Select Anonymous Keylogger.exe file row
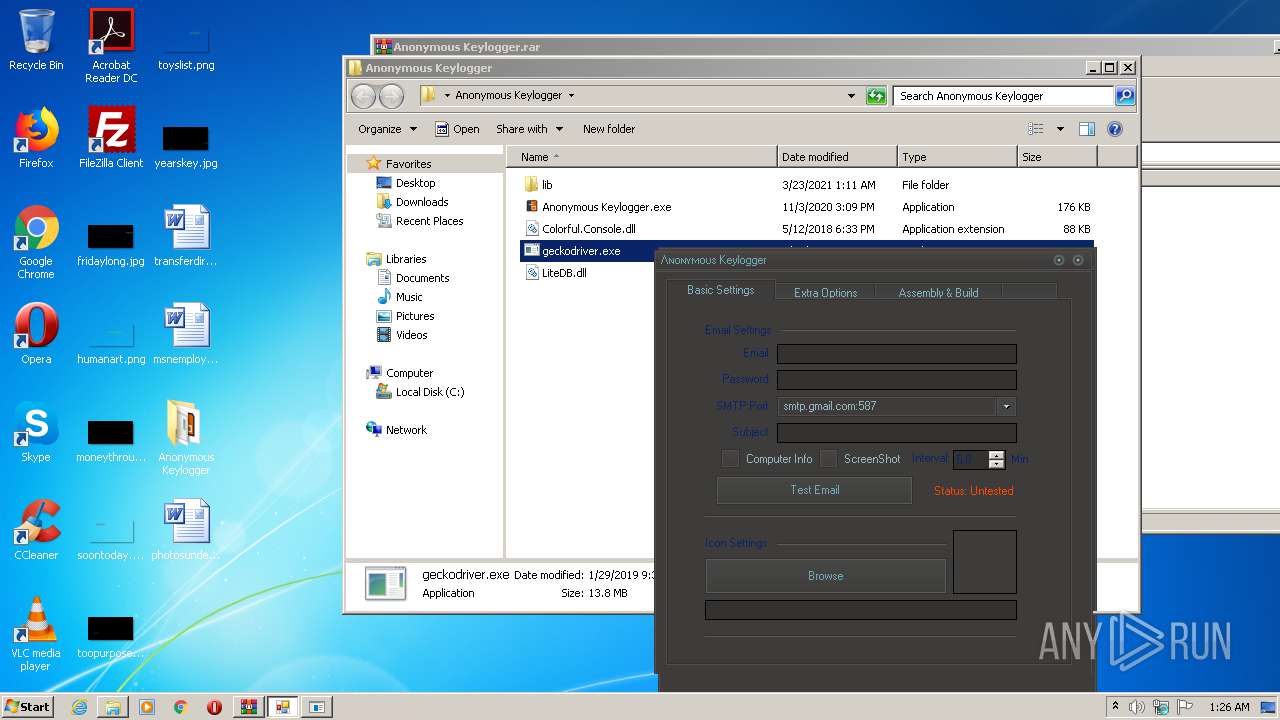Viewport: 1280px width, 720px height. pyautogui.click(x=808, y=207)
